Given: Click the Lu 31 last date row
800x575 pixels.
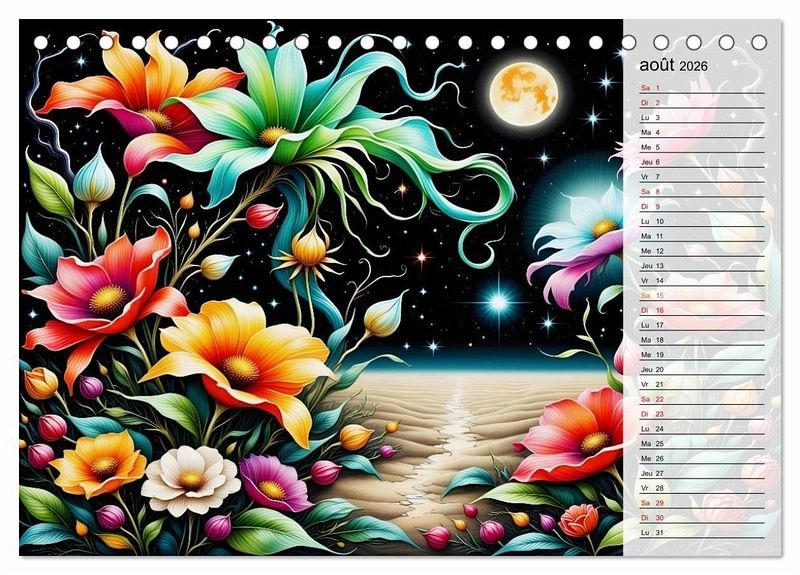Looking at the screenshot, I should point(700,532).
